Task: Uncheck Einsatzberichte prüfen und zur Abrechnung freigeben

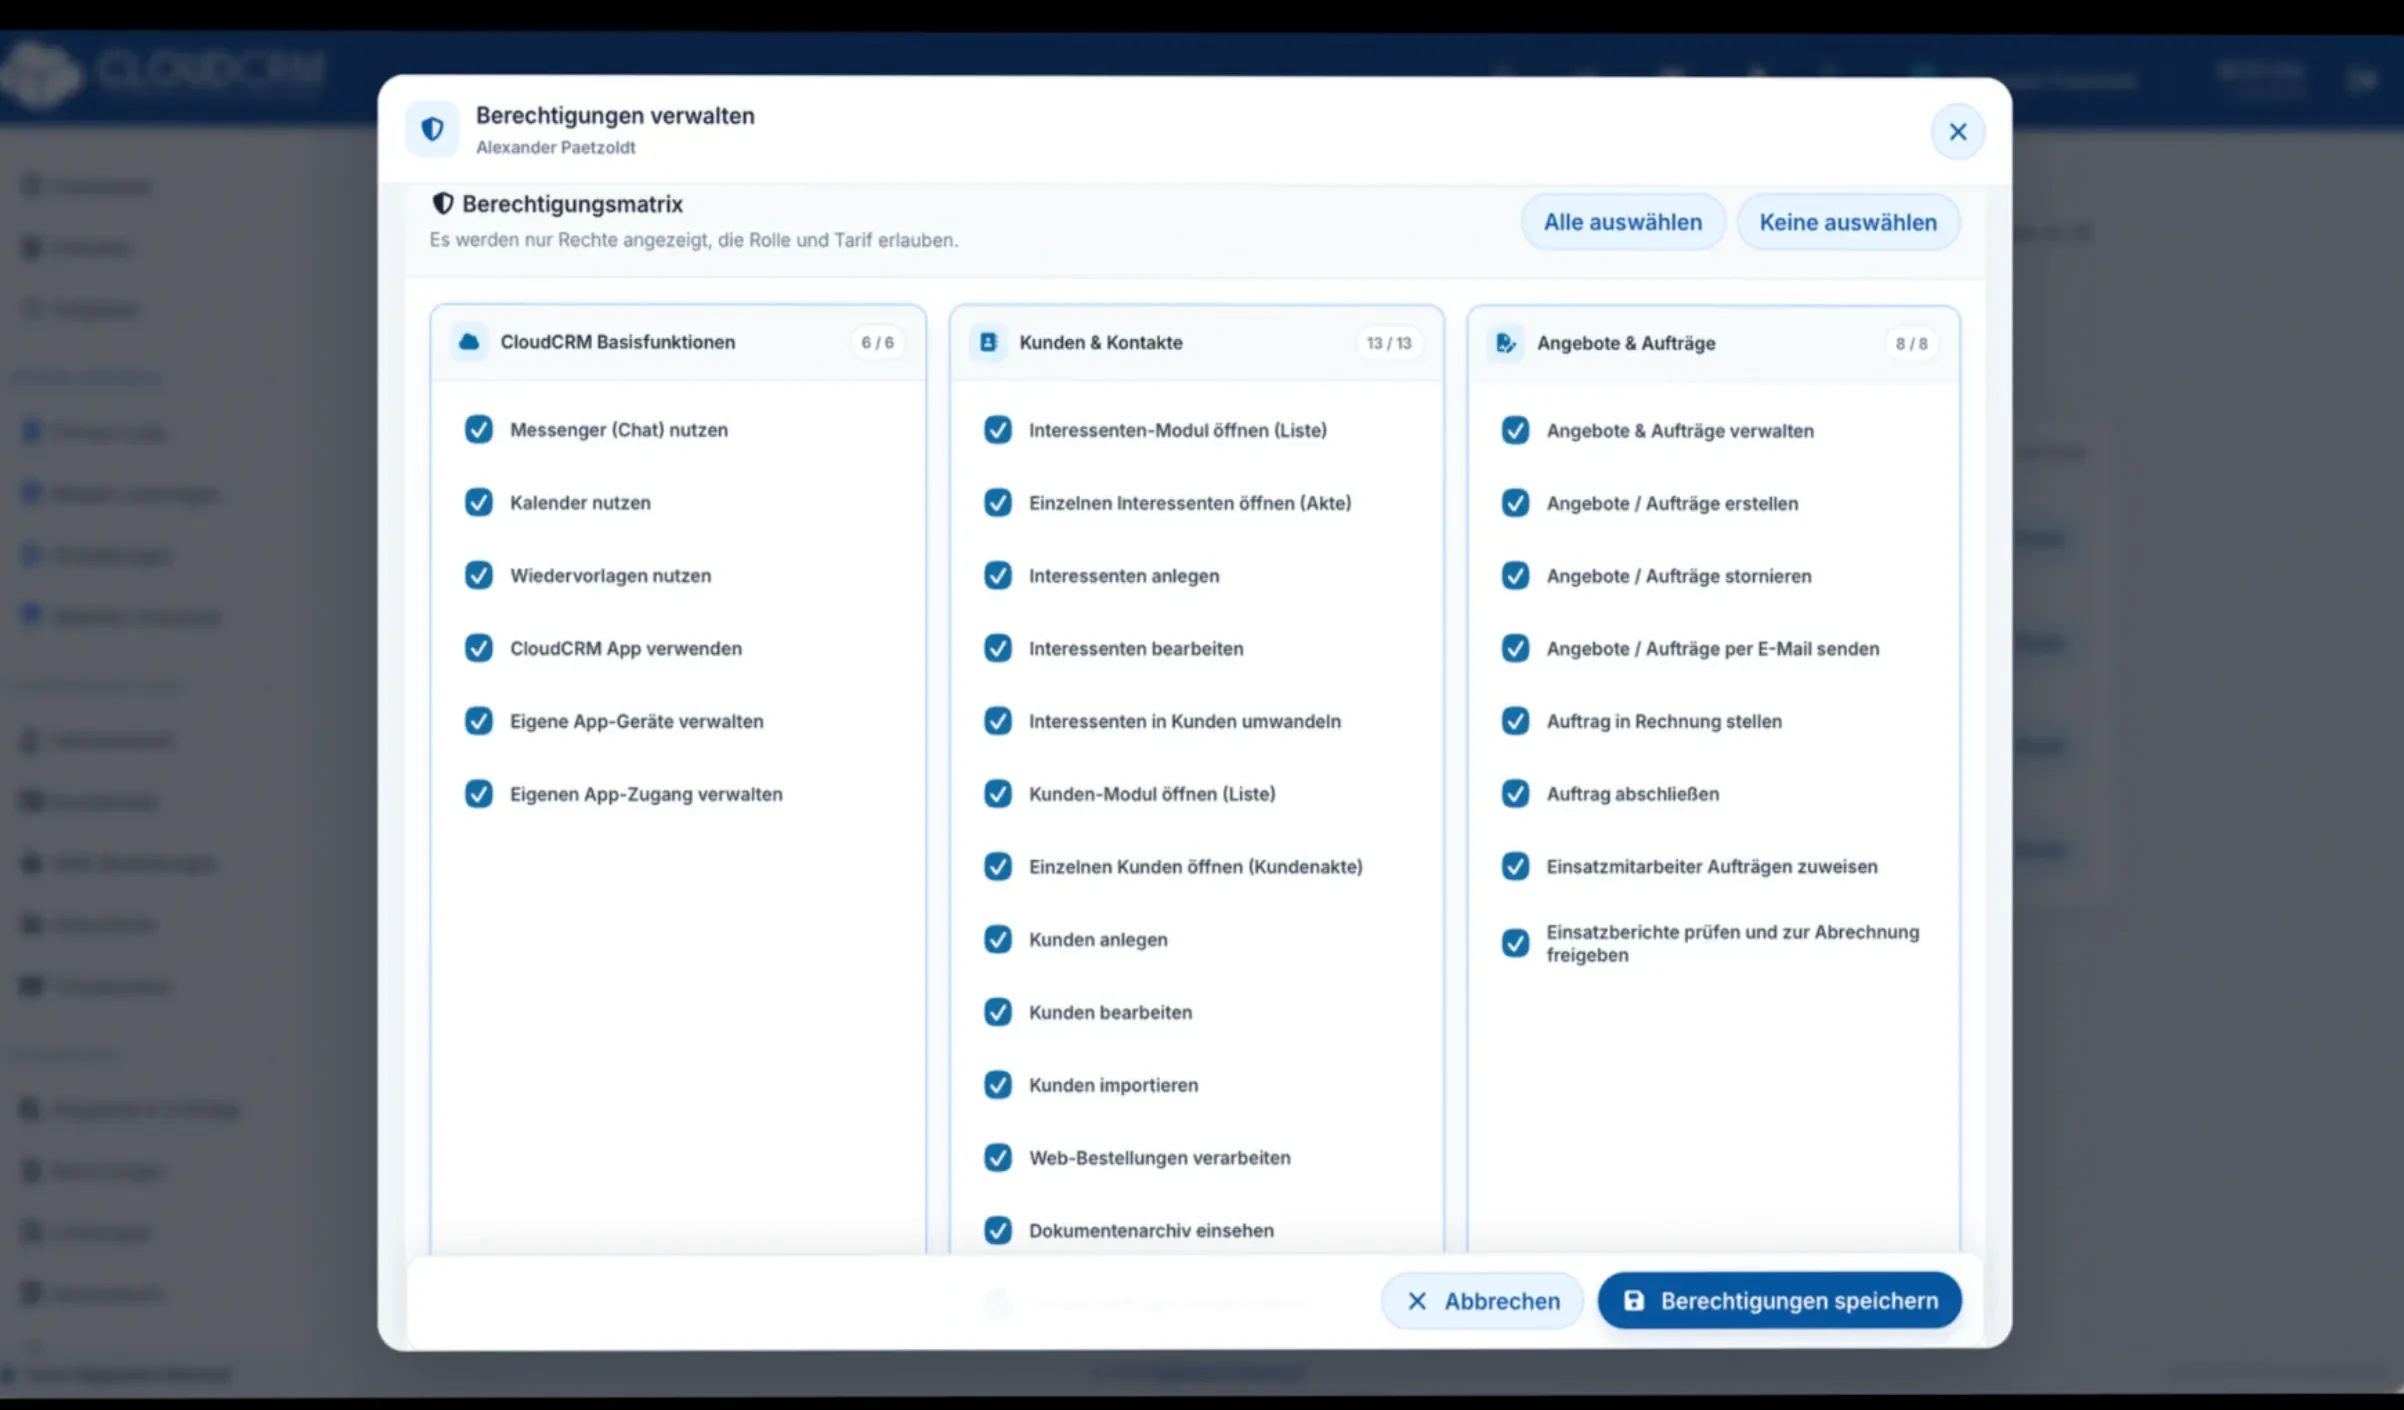Action: click(x=1516, y=943)
